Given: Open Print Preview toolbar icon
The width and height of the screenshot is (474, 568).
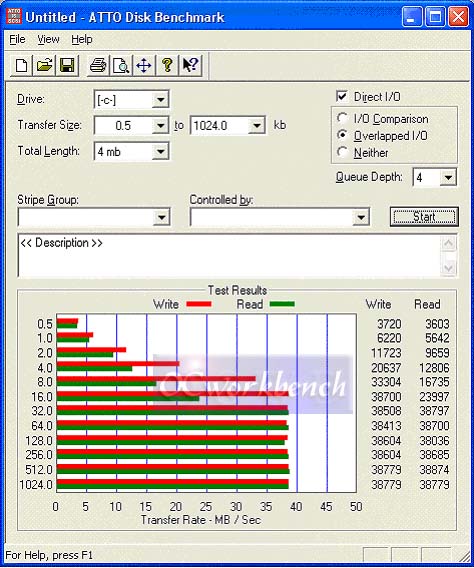Looking at the screenshot, I should 121,66.
